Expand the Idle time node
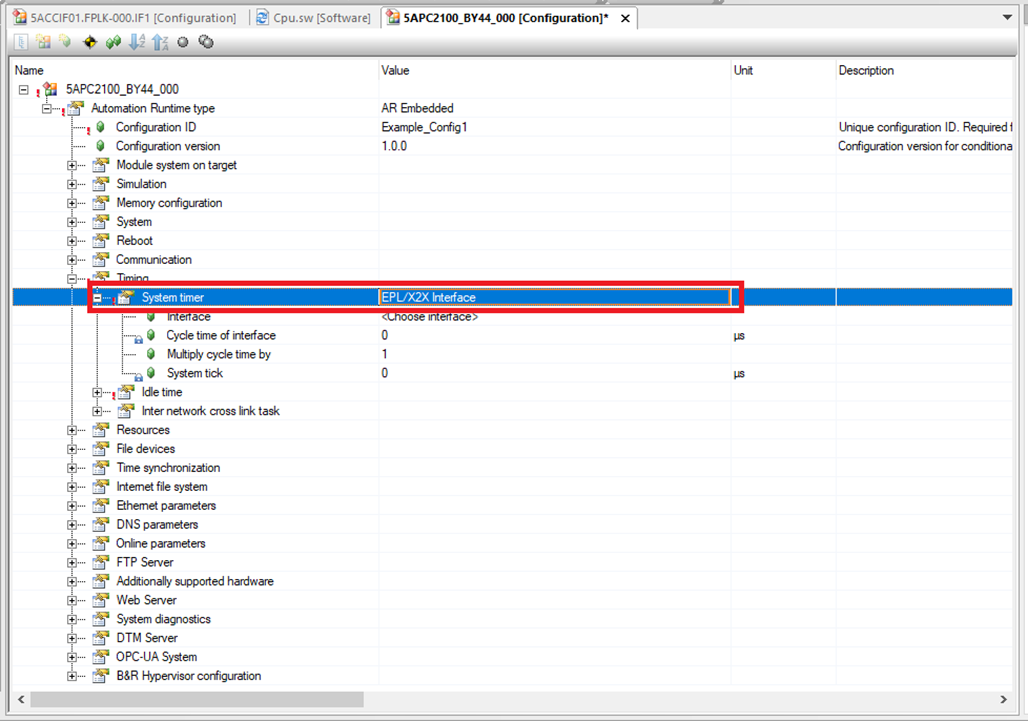This screenshot has height=721, width=1028. pos(98,393)
